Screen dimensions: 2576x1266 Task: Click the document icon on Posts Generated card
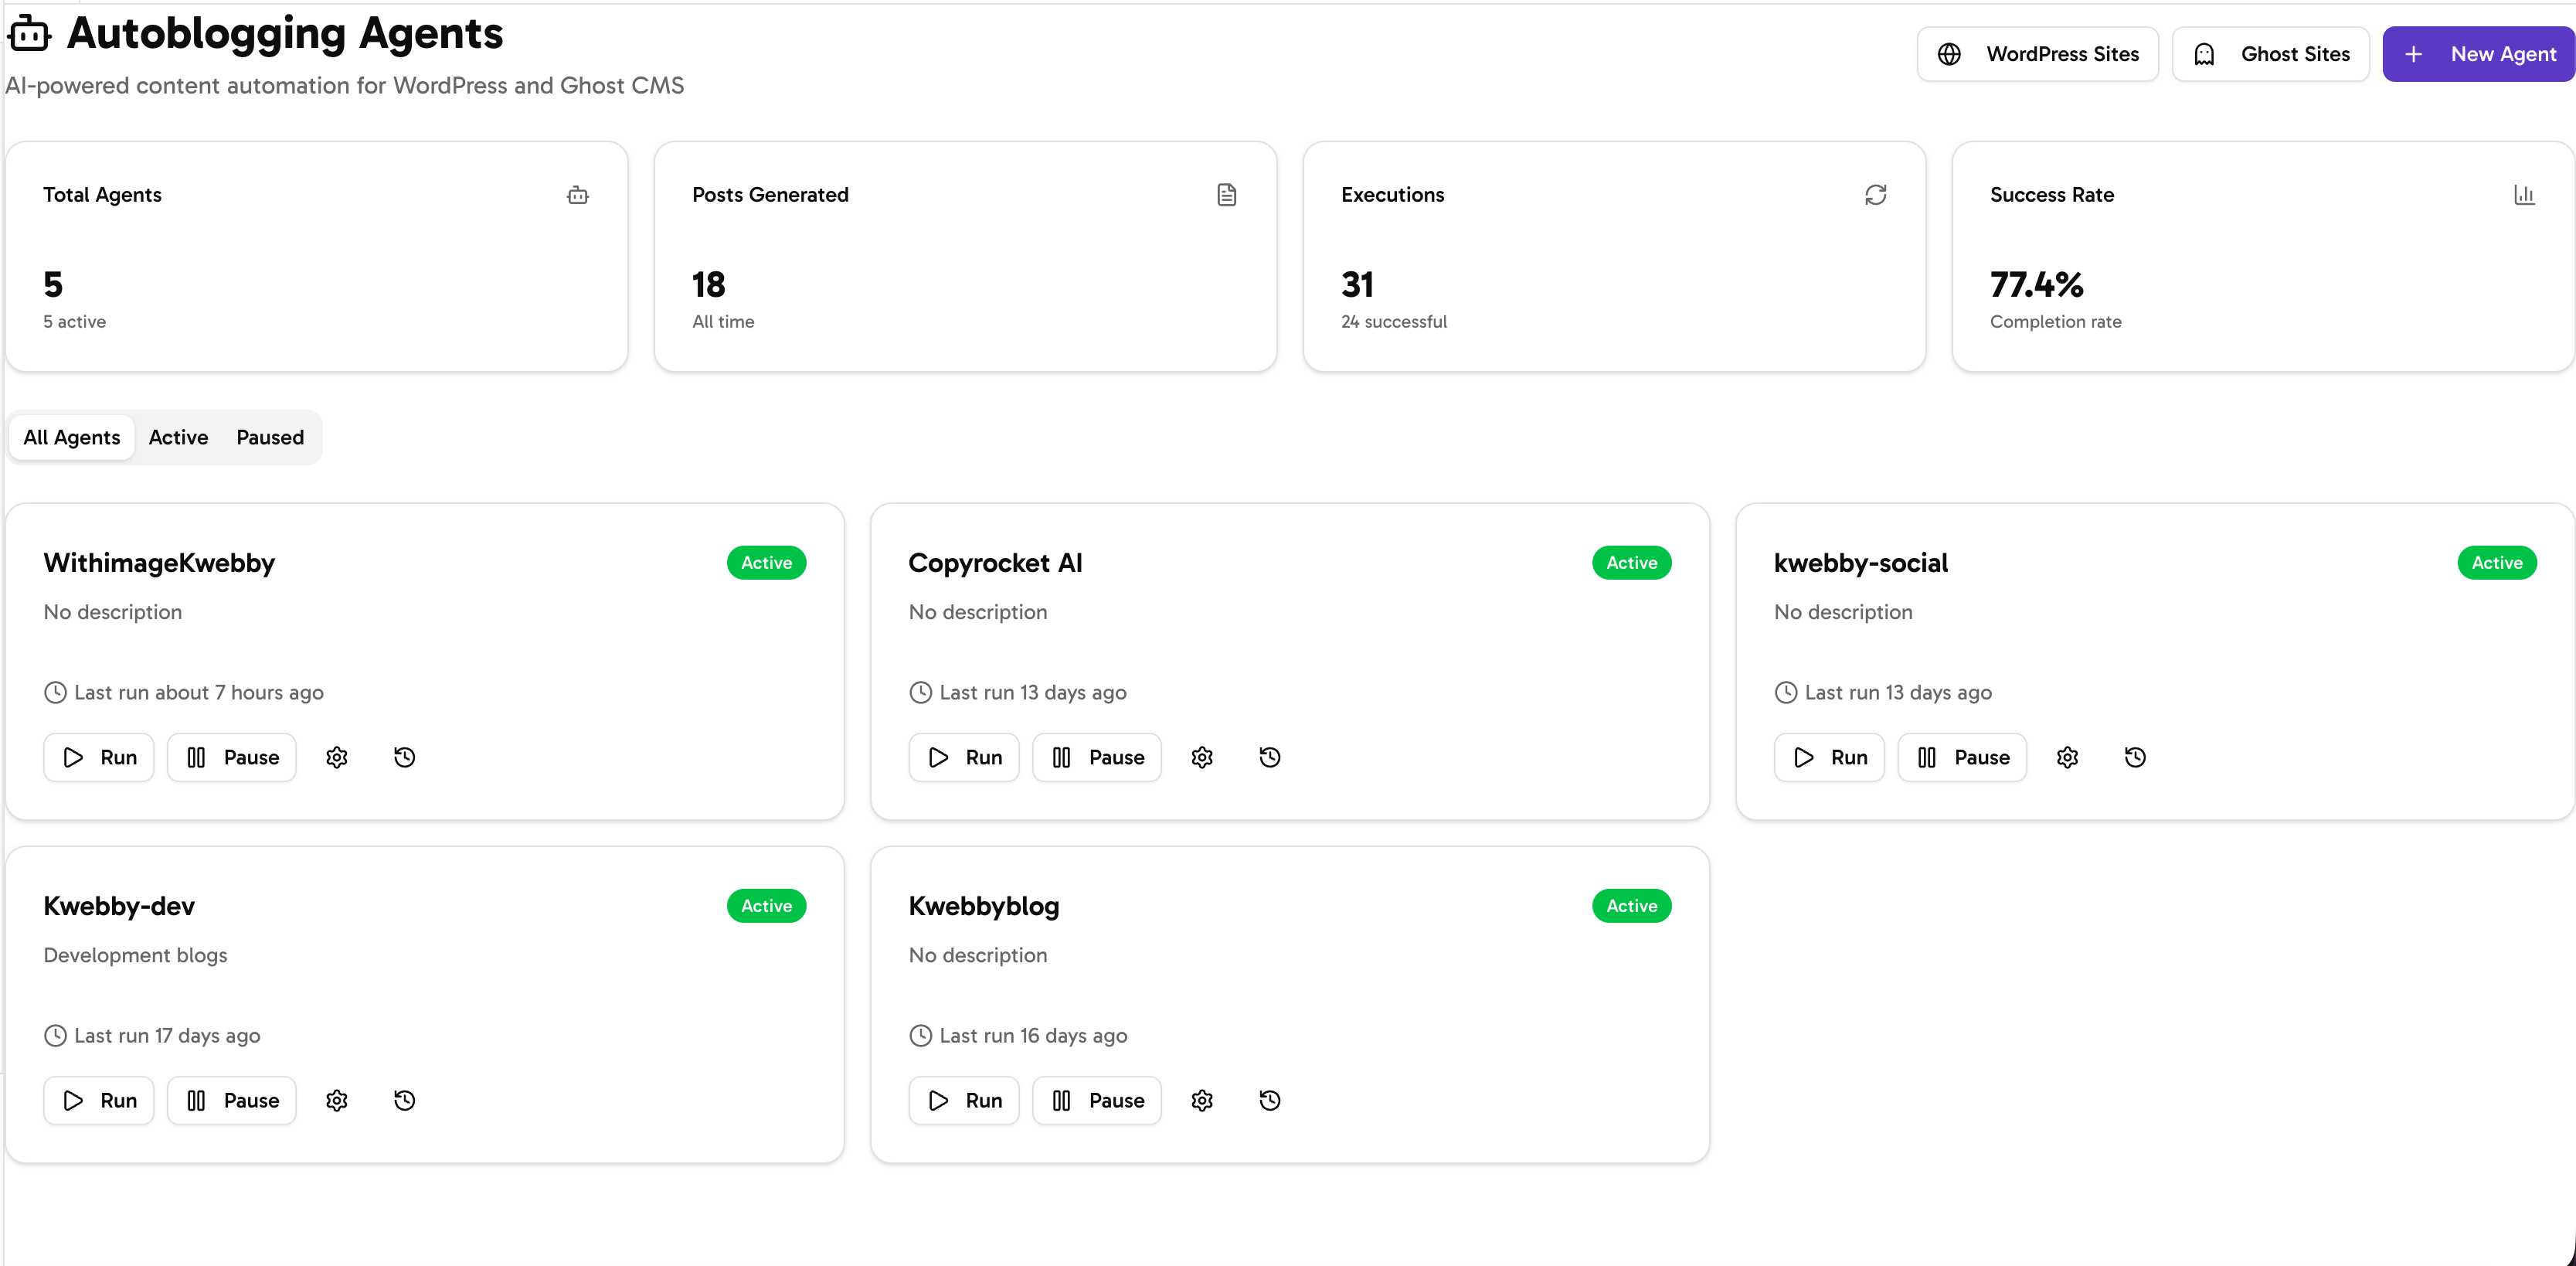coord(1227,195)
